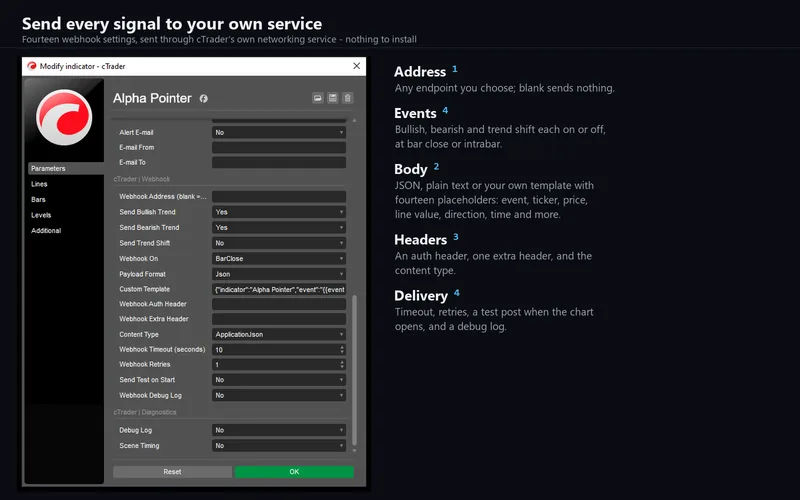The width and height of the screenshot is (800, 500).
Task: Expand the Webhook On BarClose dropdown
Action: [279, 259]
